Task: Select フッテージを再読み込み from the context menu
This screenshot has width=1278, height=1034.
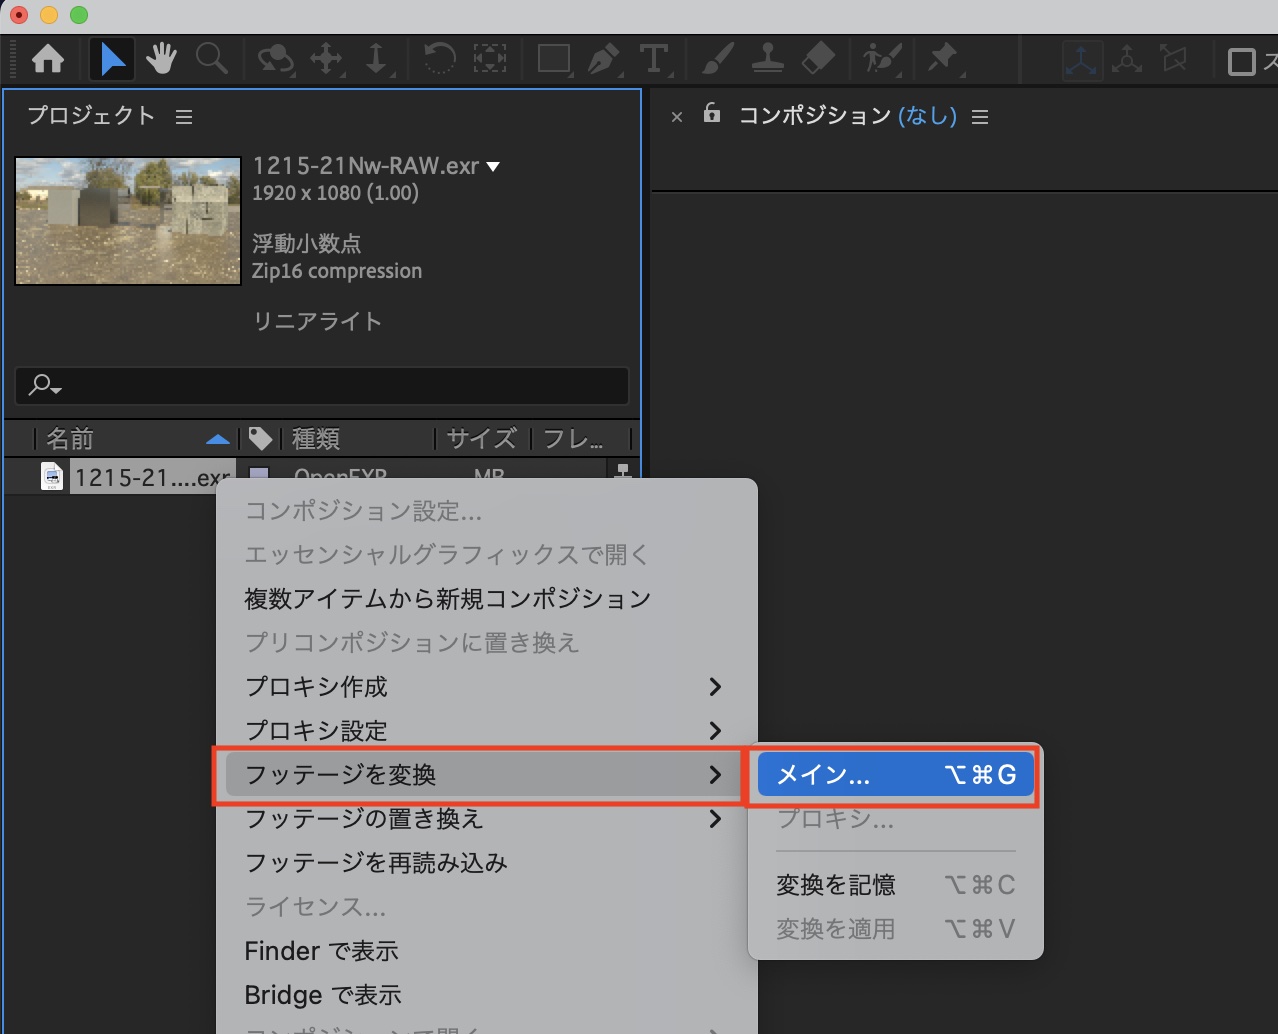Action: click(x=376, y=863)
